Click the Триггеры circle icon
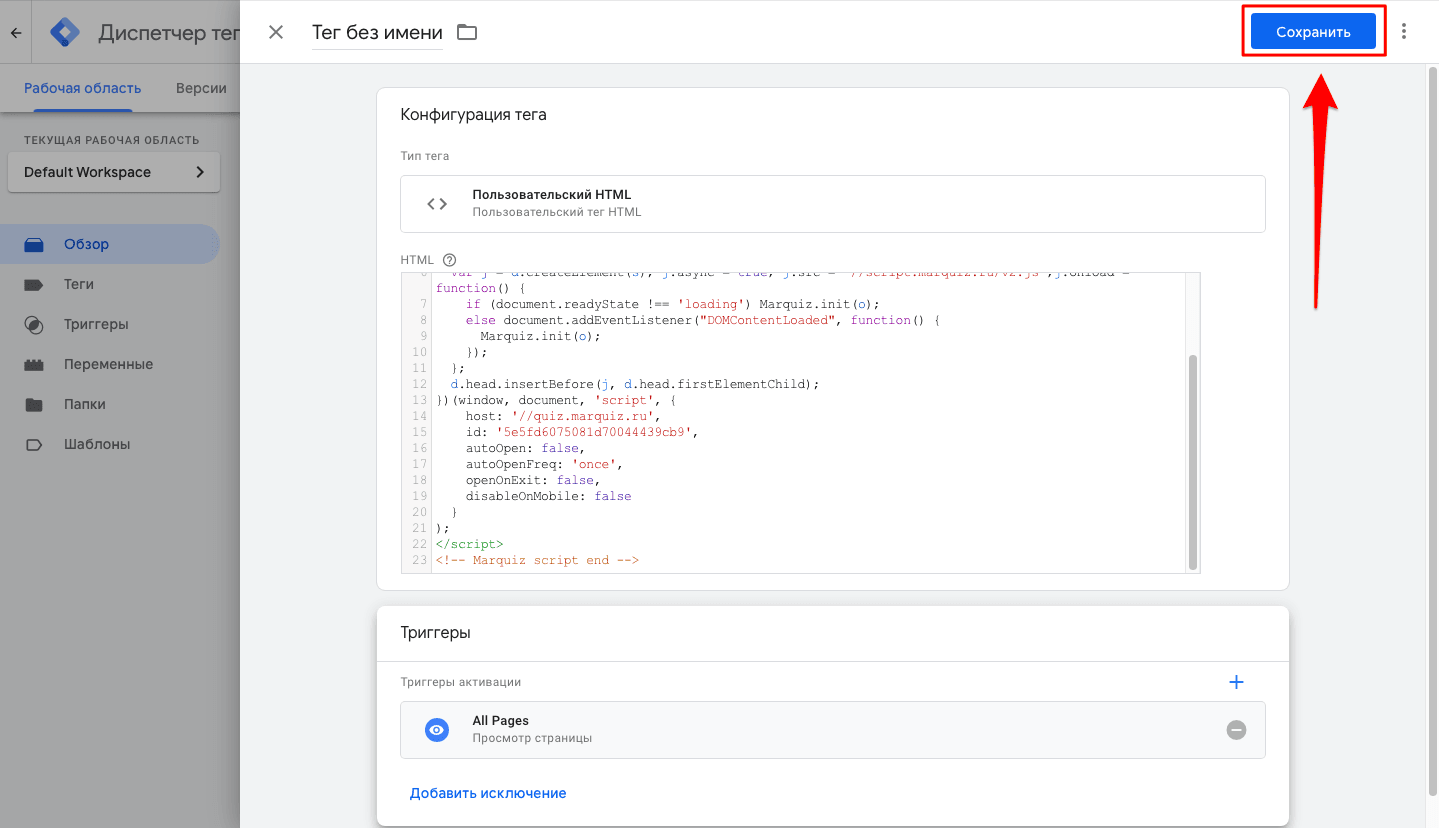1439x828 pixels. (x=34, y=324)
